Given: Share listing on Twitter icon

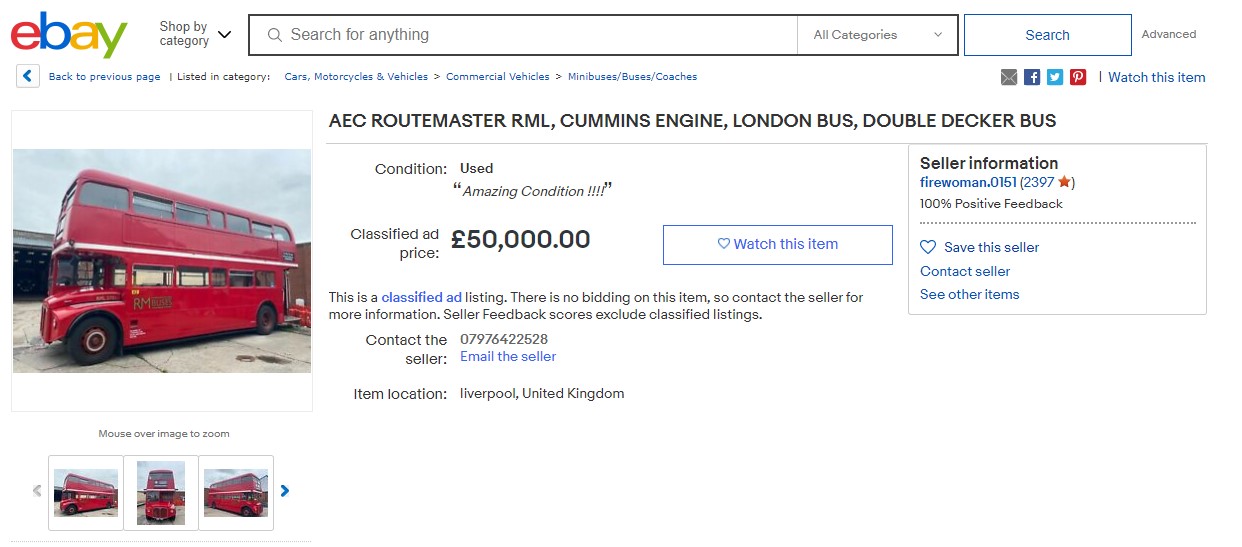Looking at the screenshot, I should click(1055, 77).
